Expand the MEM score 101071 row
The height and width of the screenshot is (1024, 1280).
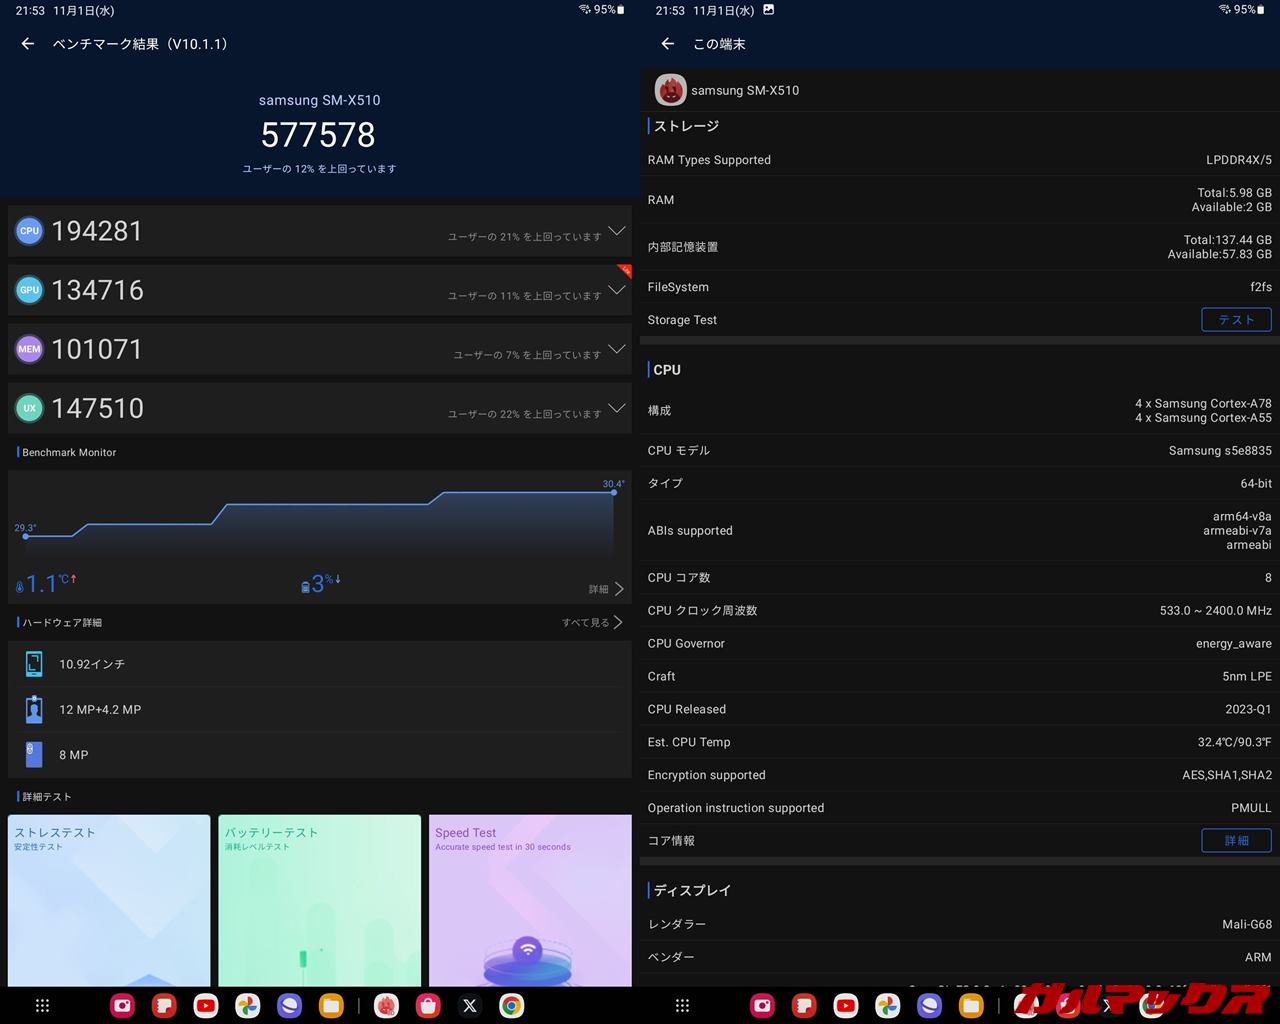[617, 349]
